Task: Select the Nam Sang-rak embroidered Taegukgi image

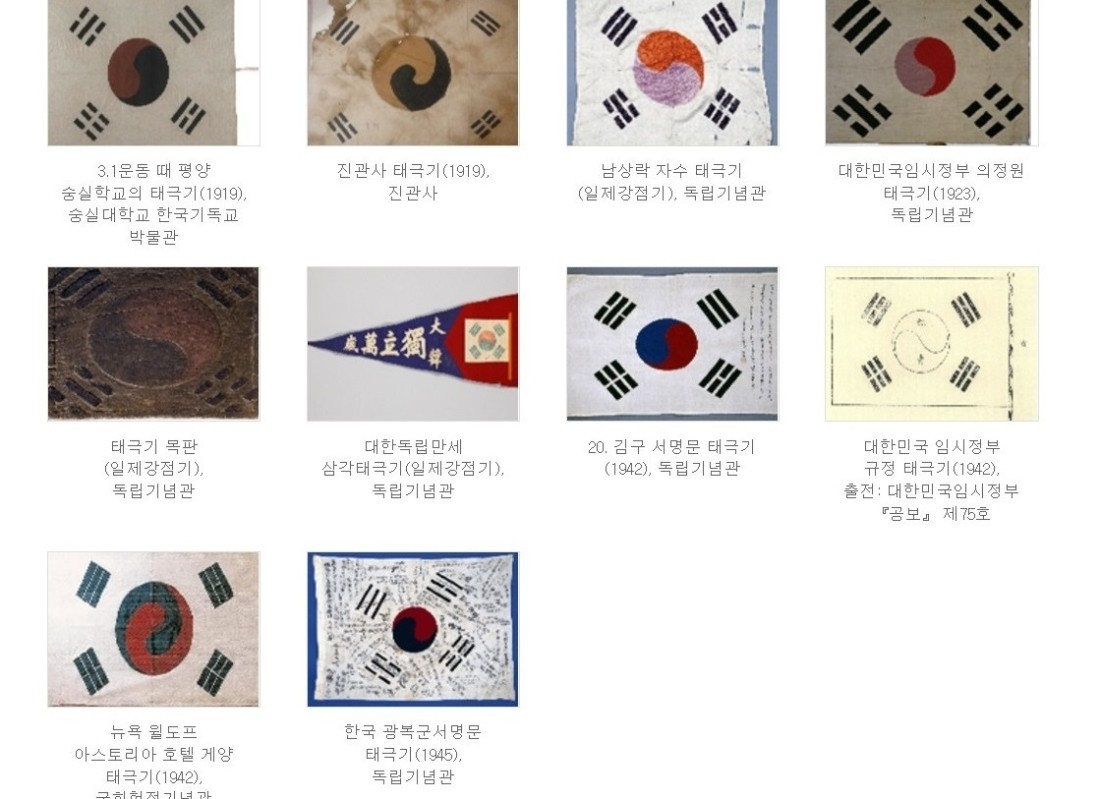Action: [672, 73]
